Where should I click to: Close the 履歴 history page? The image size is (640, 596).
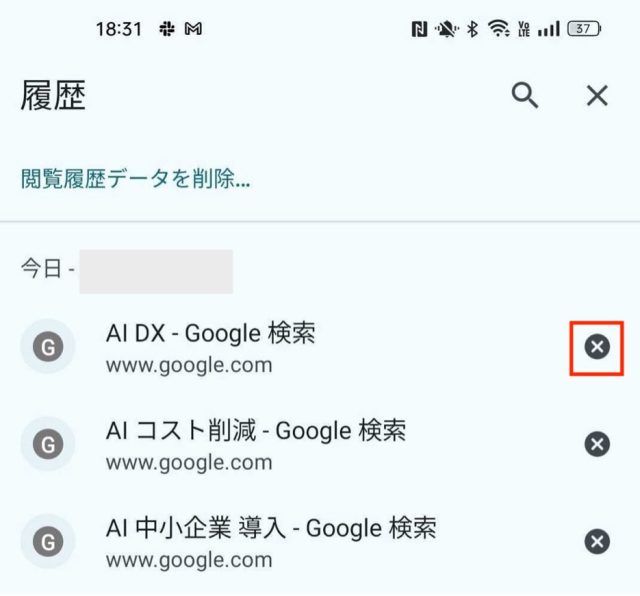click(597, 96)
